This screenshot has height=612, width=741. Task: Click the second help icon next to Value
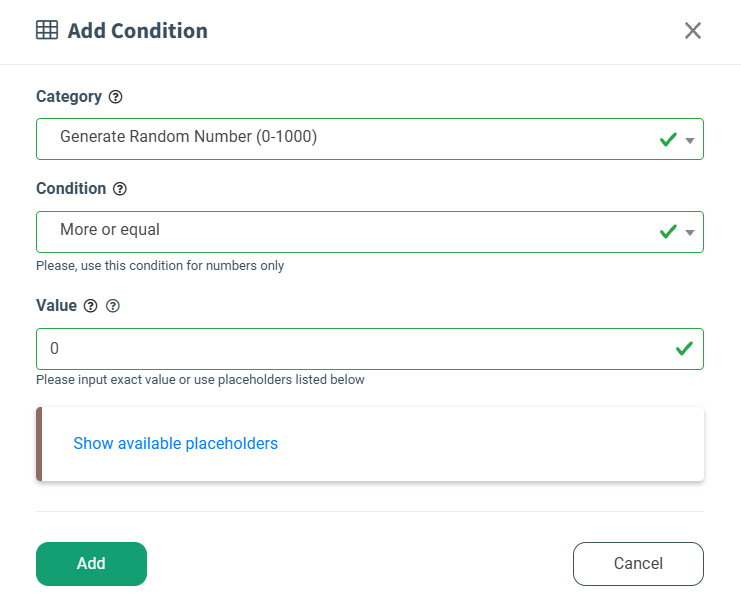(x=113, y=307)
